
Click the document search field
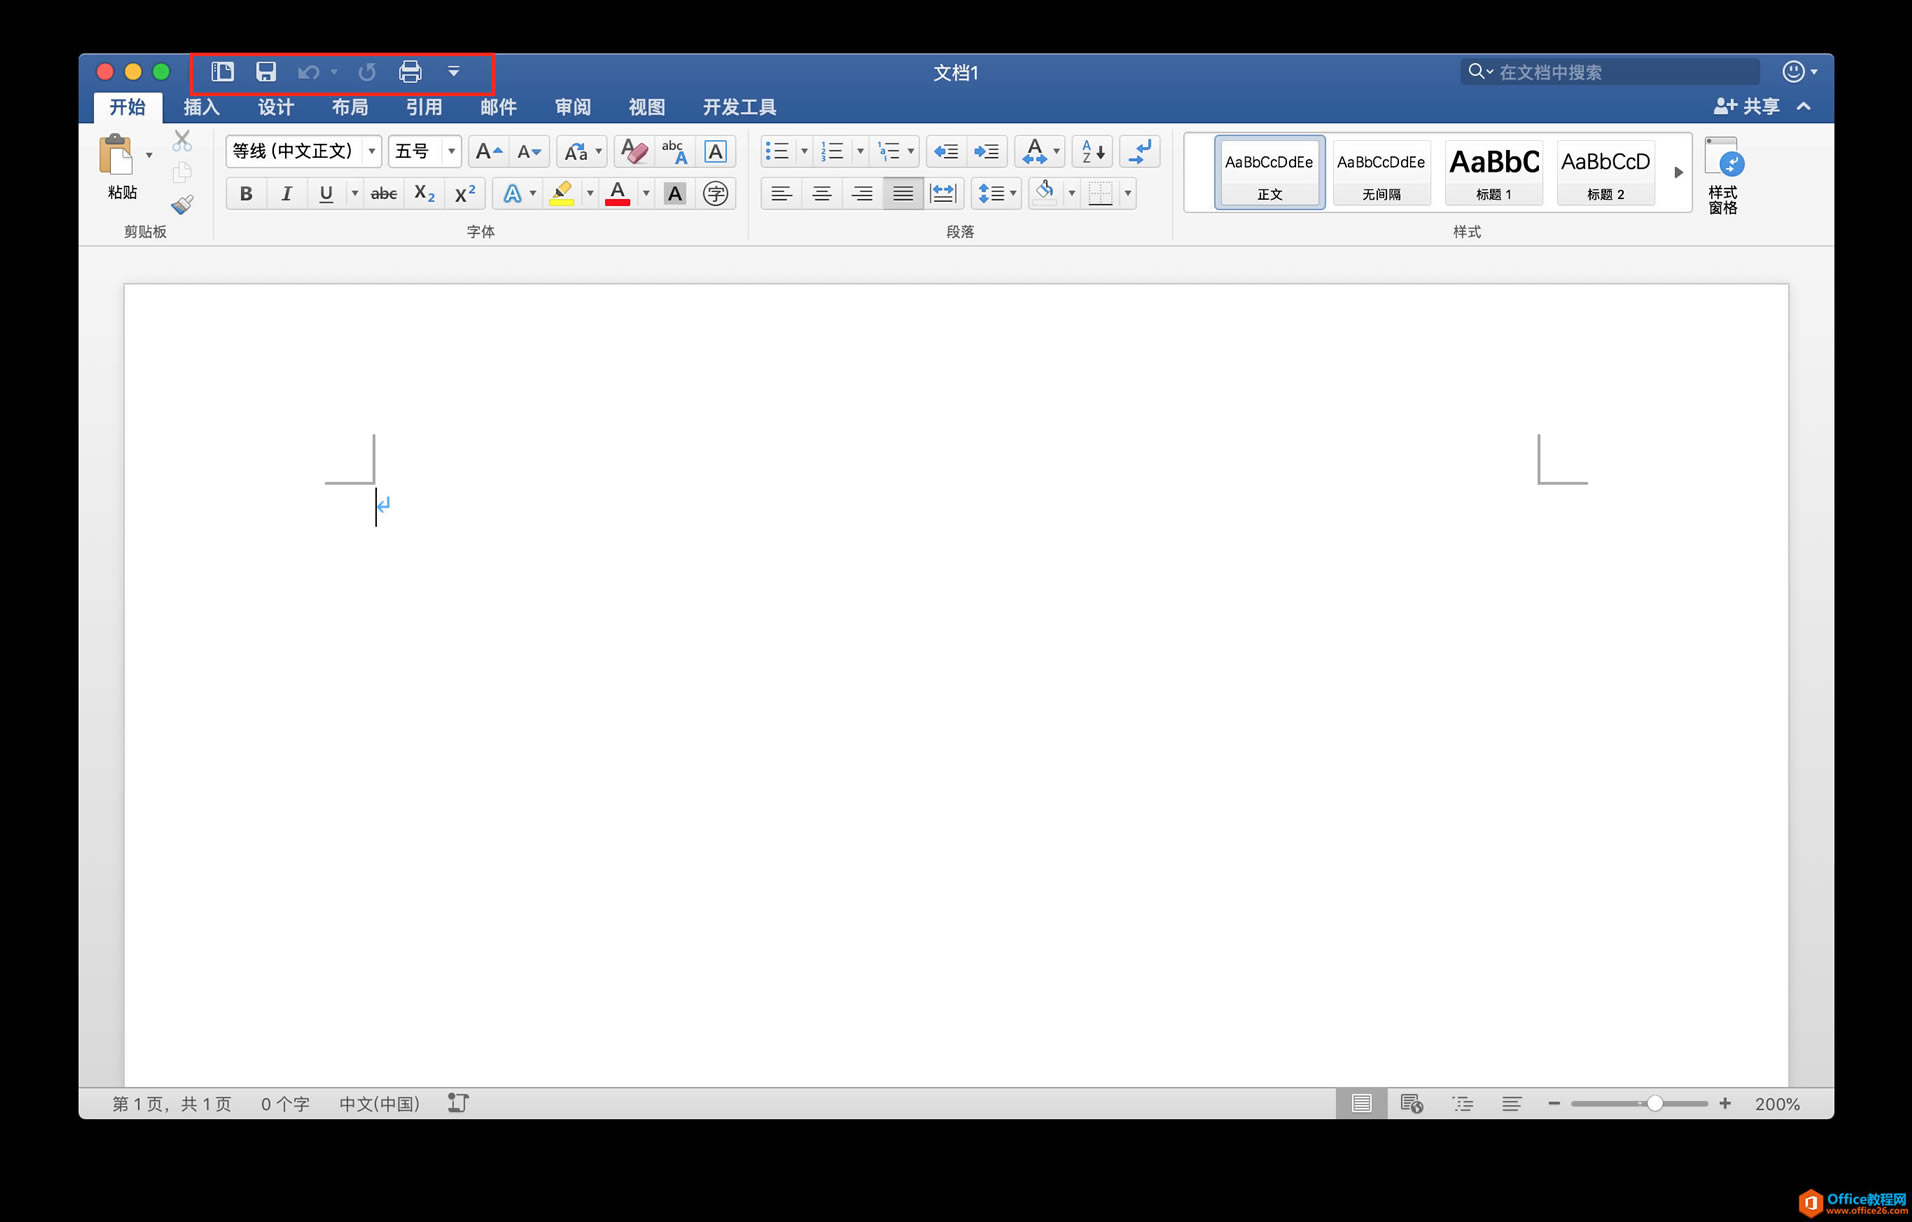point(1620,72)
